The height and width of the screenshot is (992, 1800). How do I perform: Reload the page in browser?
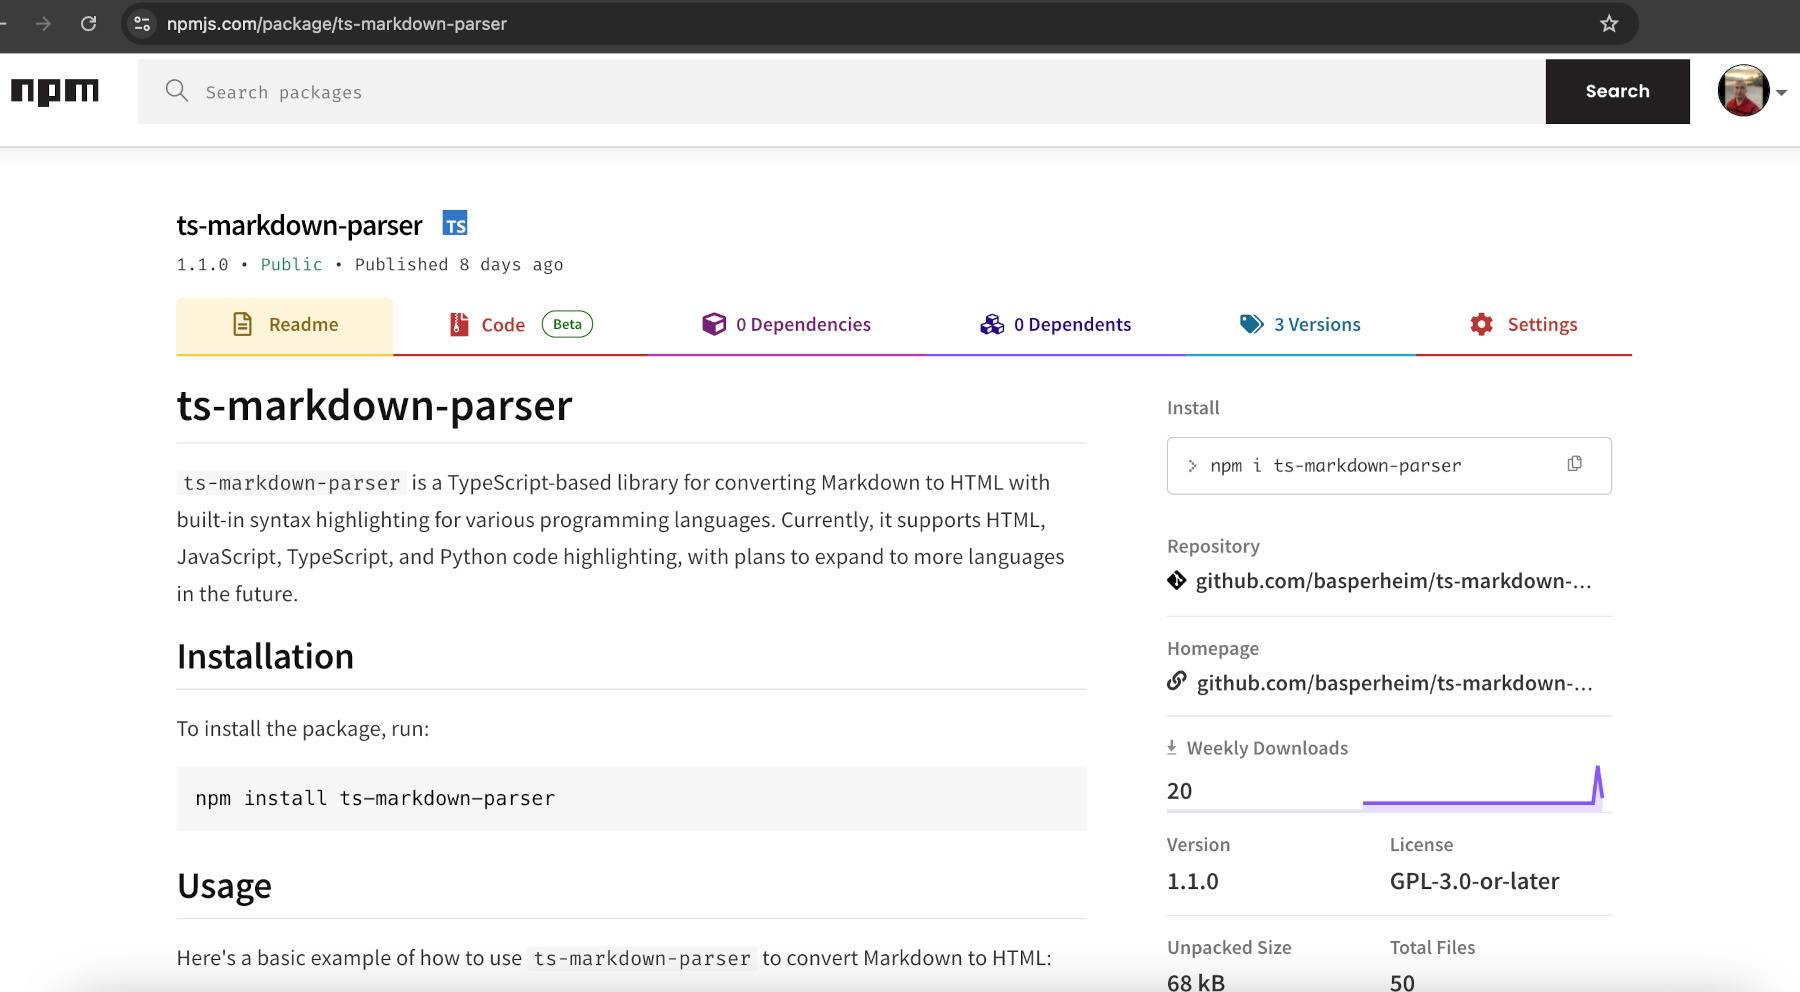89,23
